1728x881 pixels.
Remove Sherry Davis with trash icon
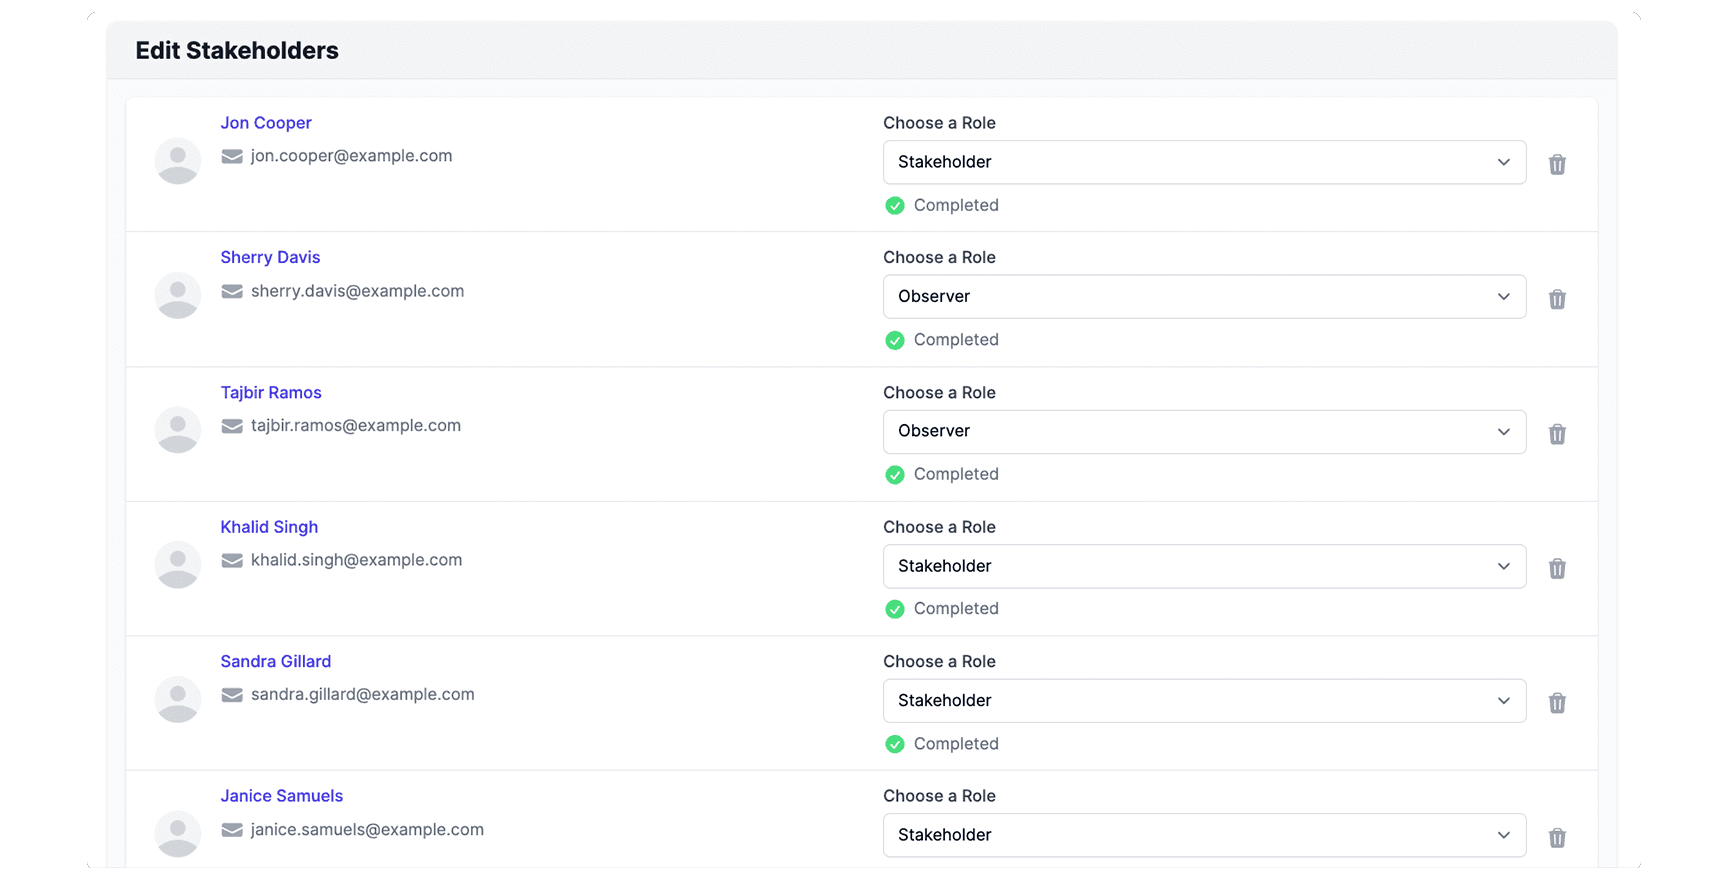1557,299
